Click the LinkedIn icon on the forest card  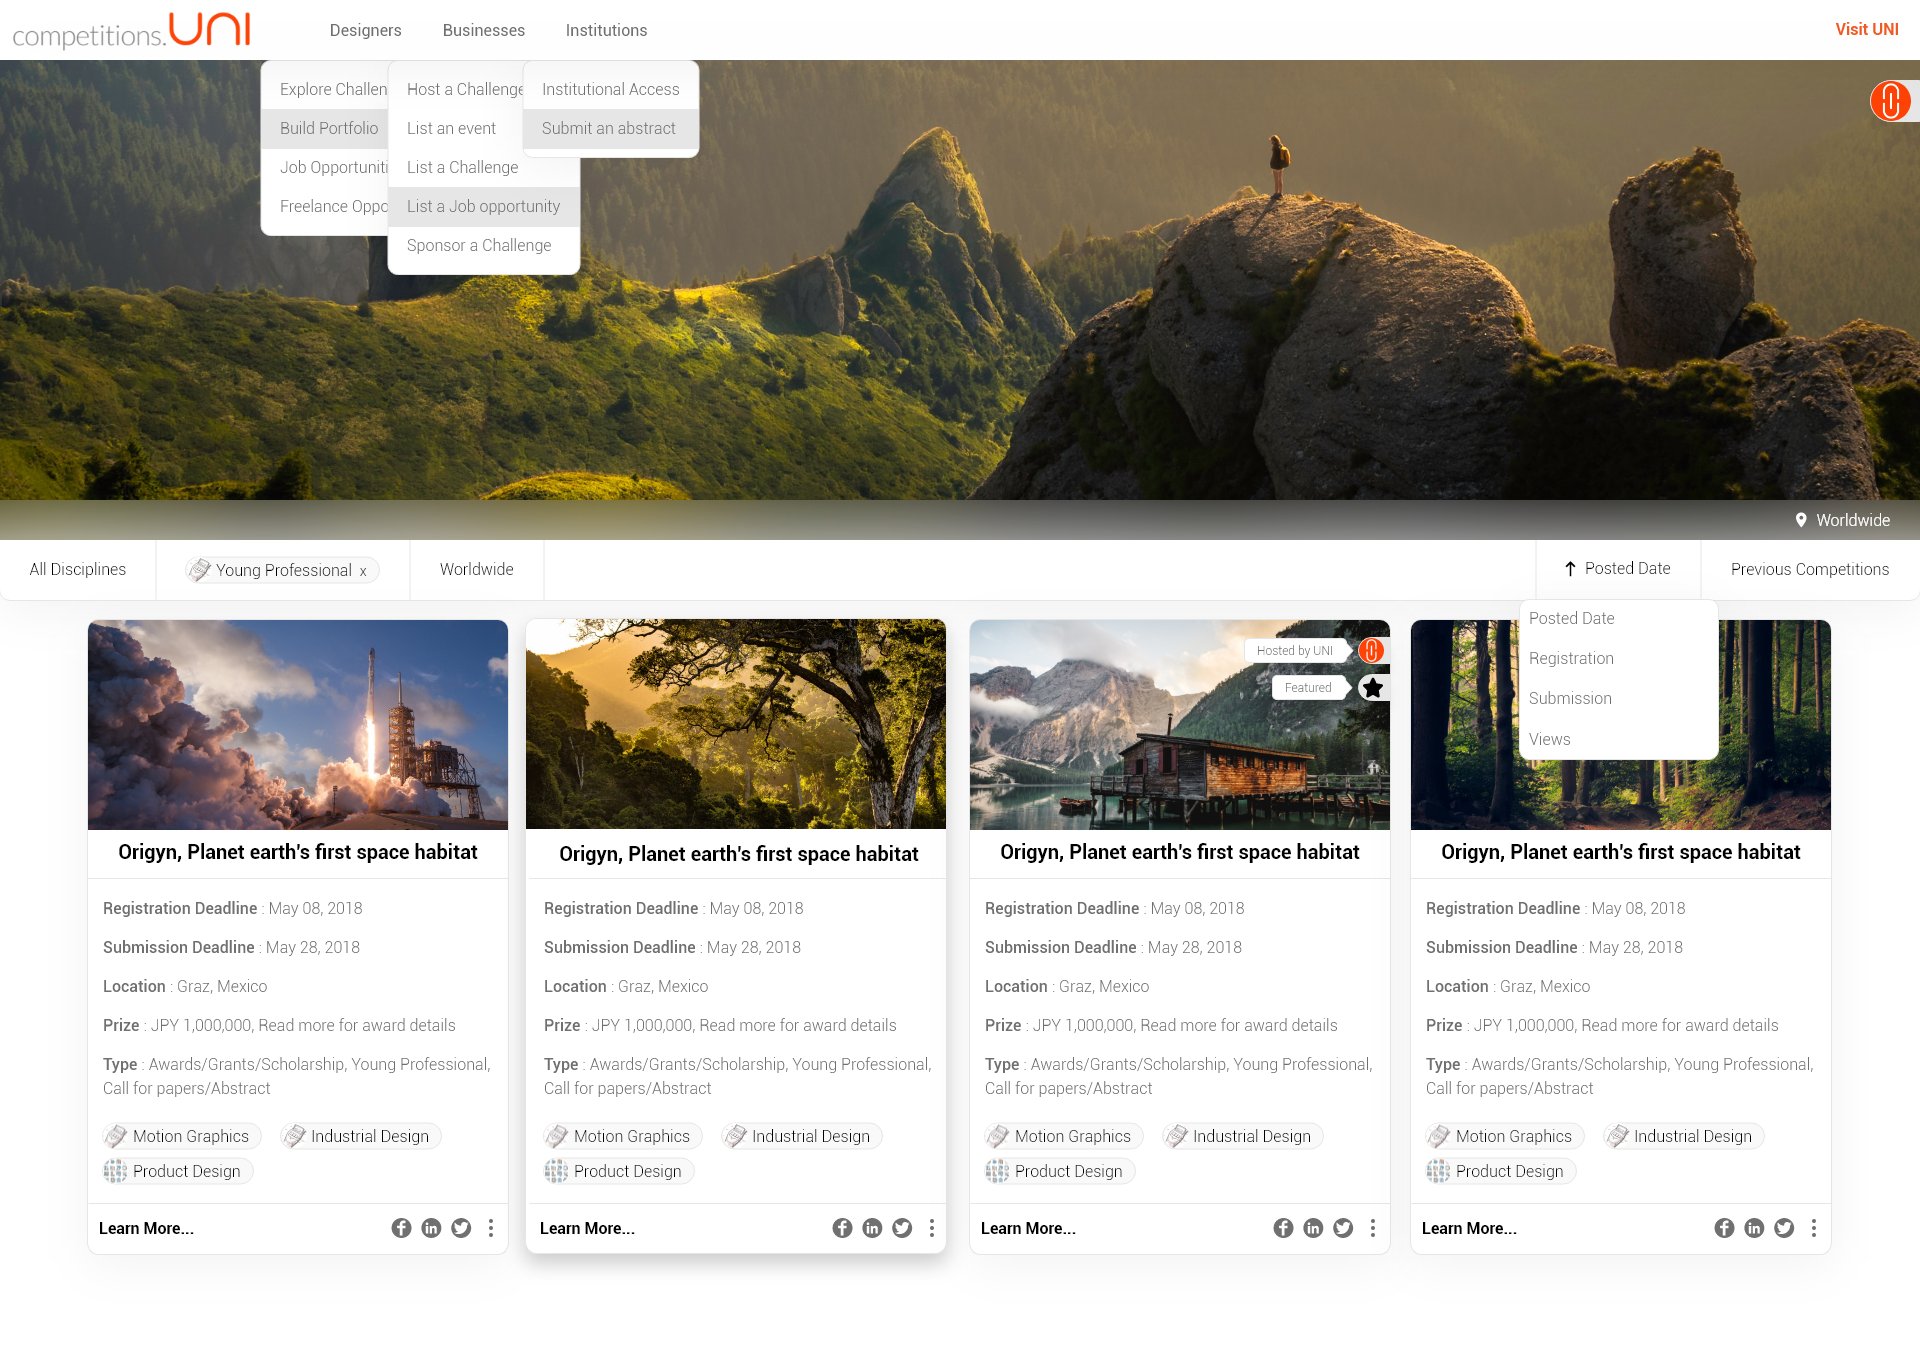click(x=1754, y=1228)
